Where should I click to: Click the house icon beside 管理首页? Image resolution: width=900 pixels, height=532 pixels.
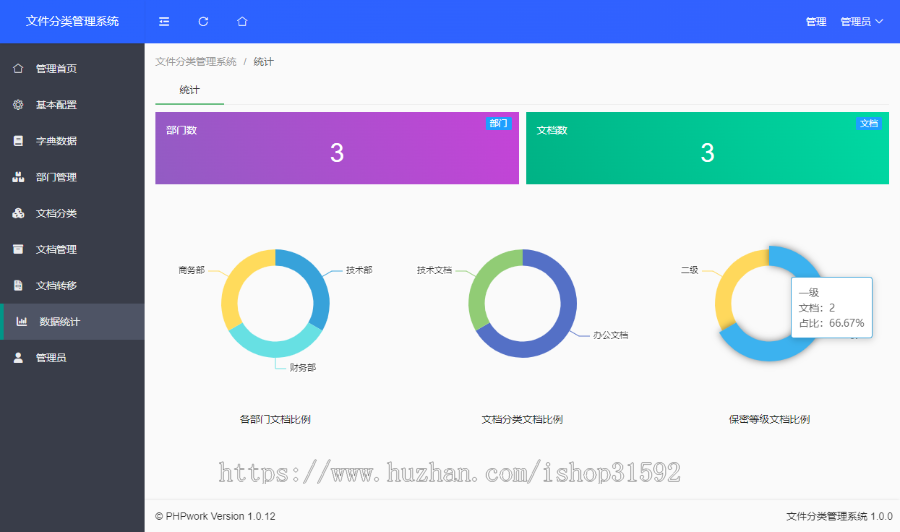pos(18,68)
